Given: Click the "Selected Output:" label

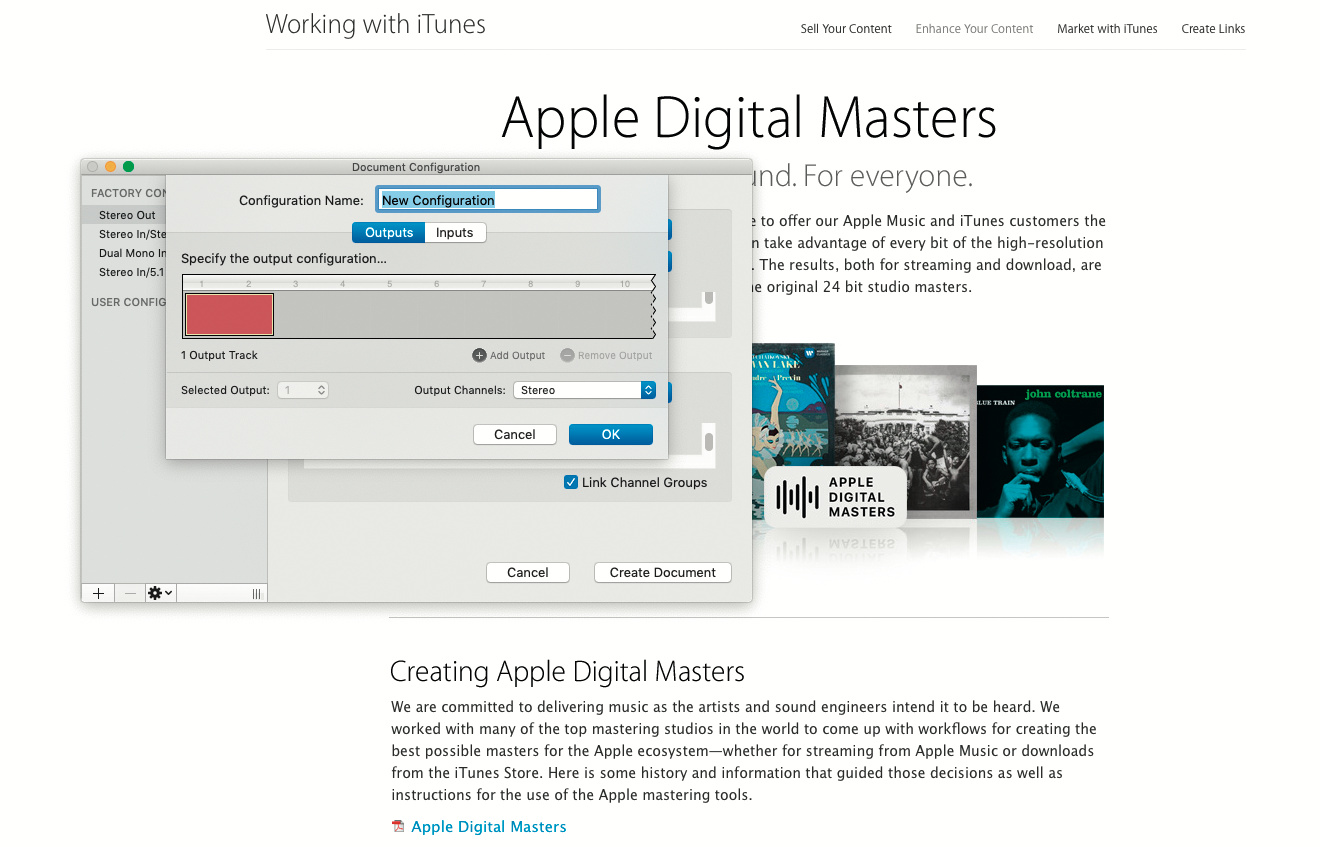Looking at the screenshot, I should point(225,390).
